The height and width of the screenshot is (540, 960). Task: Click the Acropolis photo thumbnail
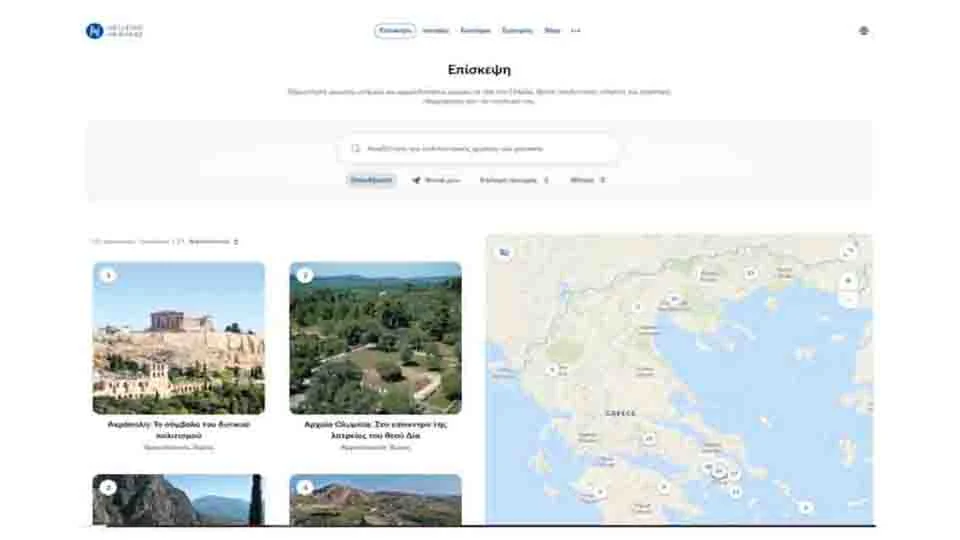click(179, 338)
